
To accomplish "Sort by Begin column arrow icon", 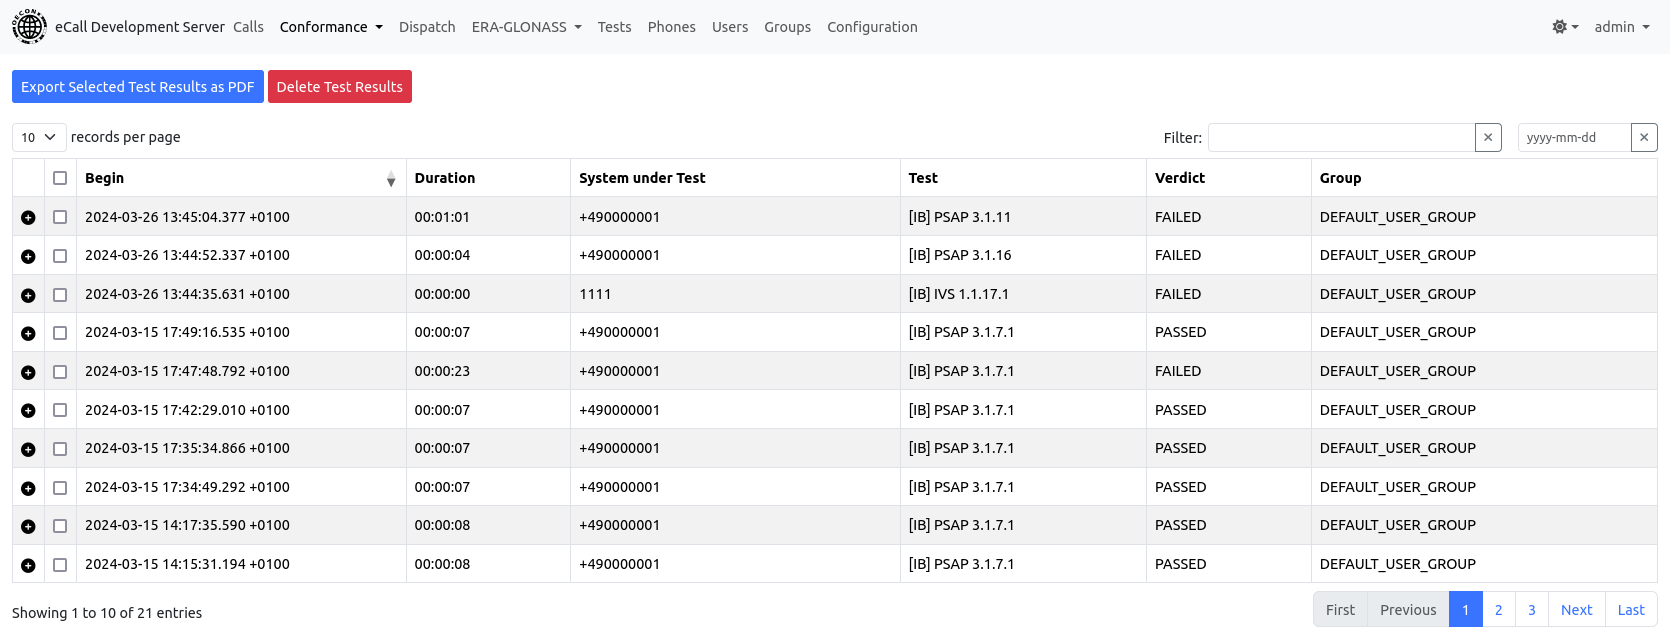I will (x=391, y=179).
